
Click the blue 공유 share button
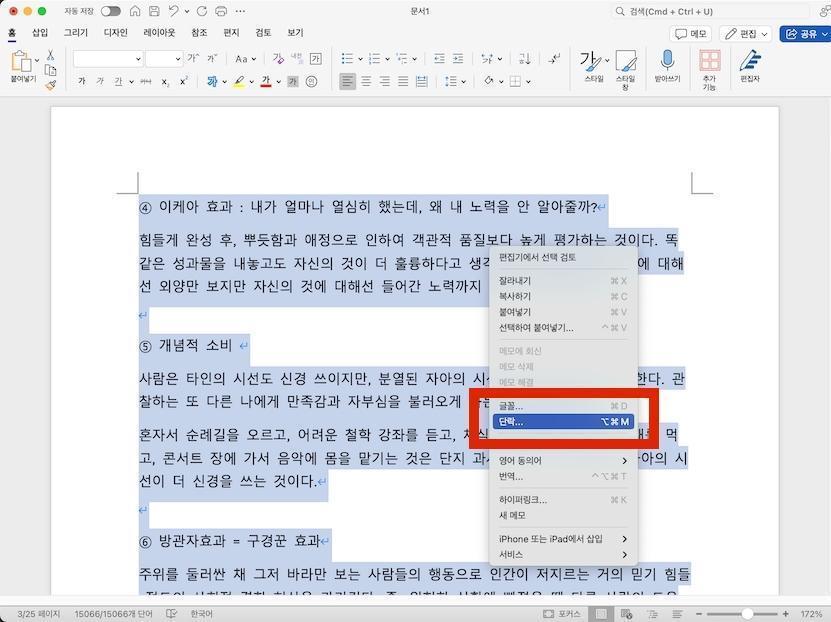coord(805,34)
